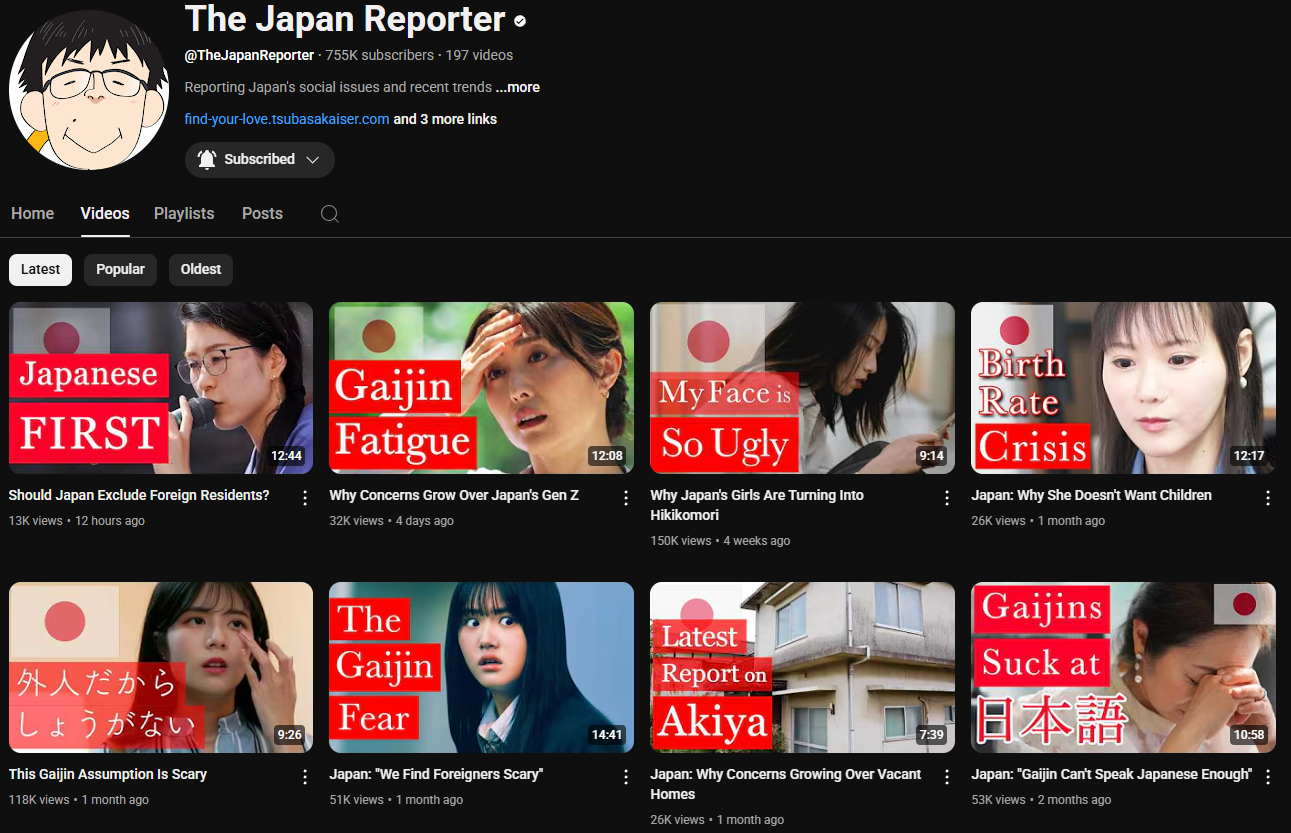Open options menu for 'Should Japan Exclude Foreign Residents?'
Screen dimensions: 1291x833
305,497
